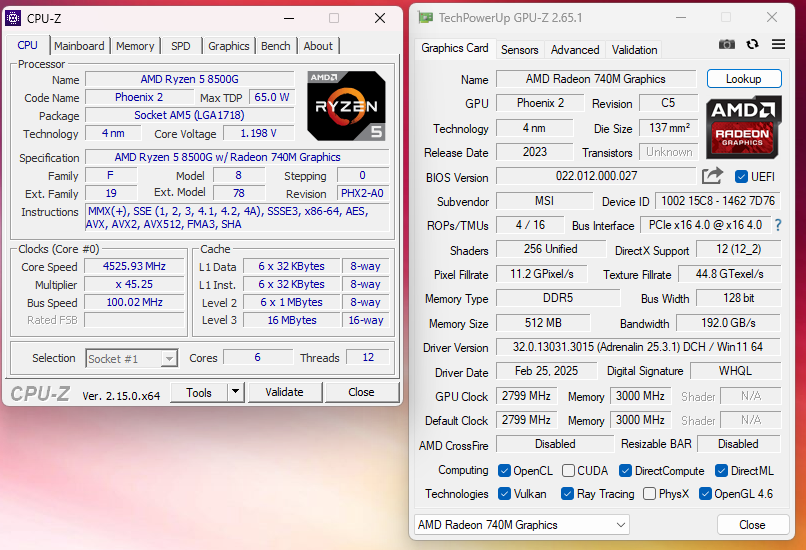806x550 pixels.
Task: Click the Shaders value 256 Unified
Action: click(551, 249)
